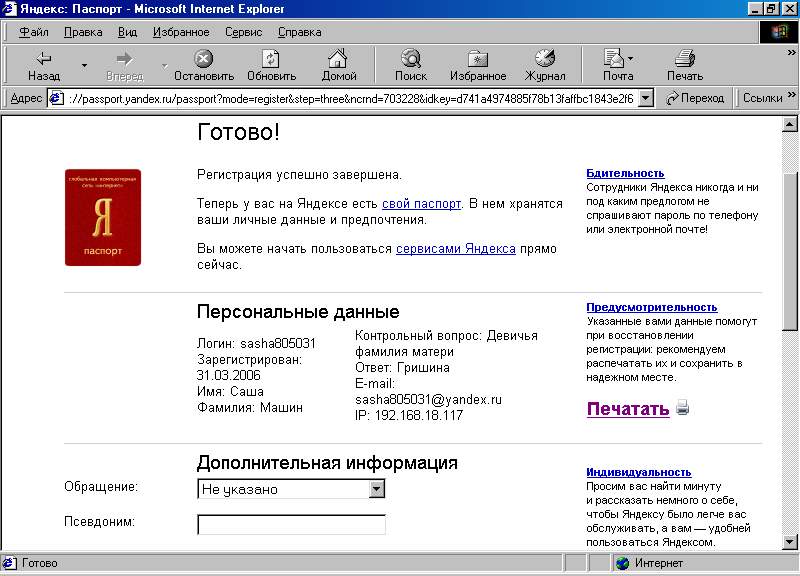Open the Поиск search toolbar icon
The height and width of the screenshot is (576, 800).
(x=411, y=65)
